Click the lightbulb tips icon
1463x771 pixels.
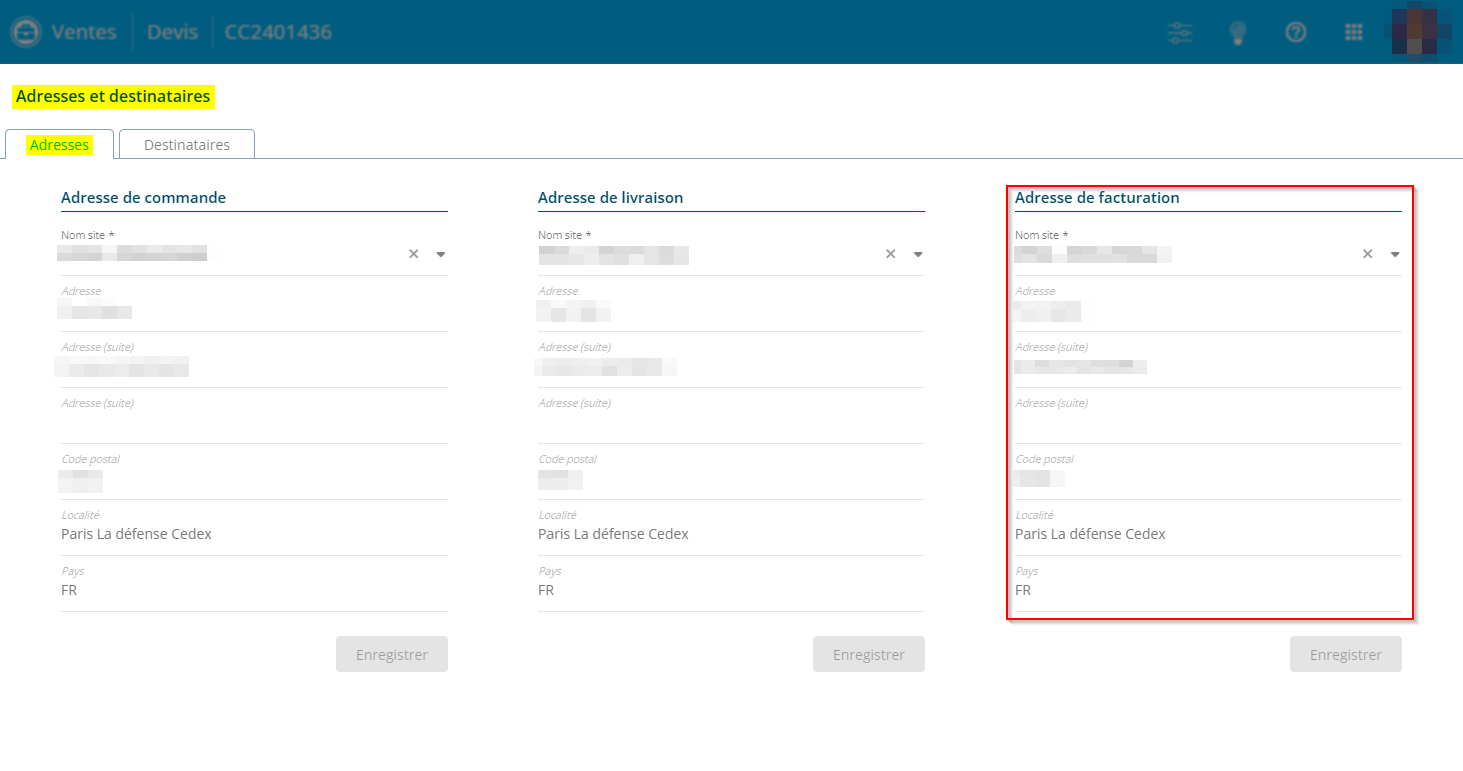pos(1238,33)
